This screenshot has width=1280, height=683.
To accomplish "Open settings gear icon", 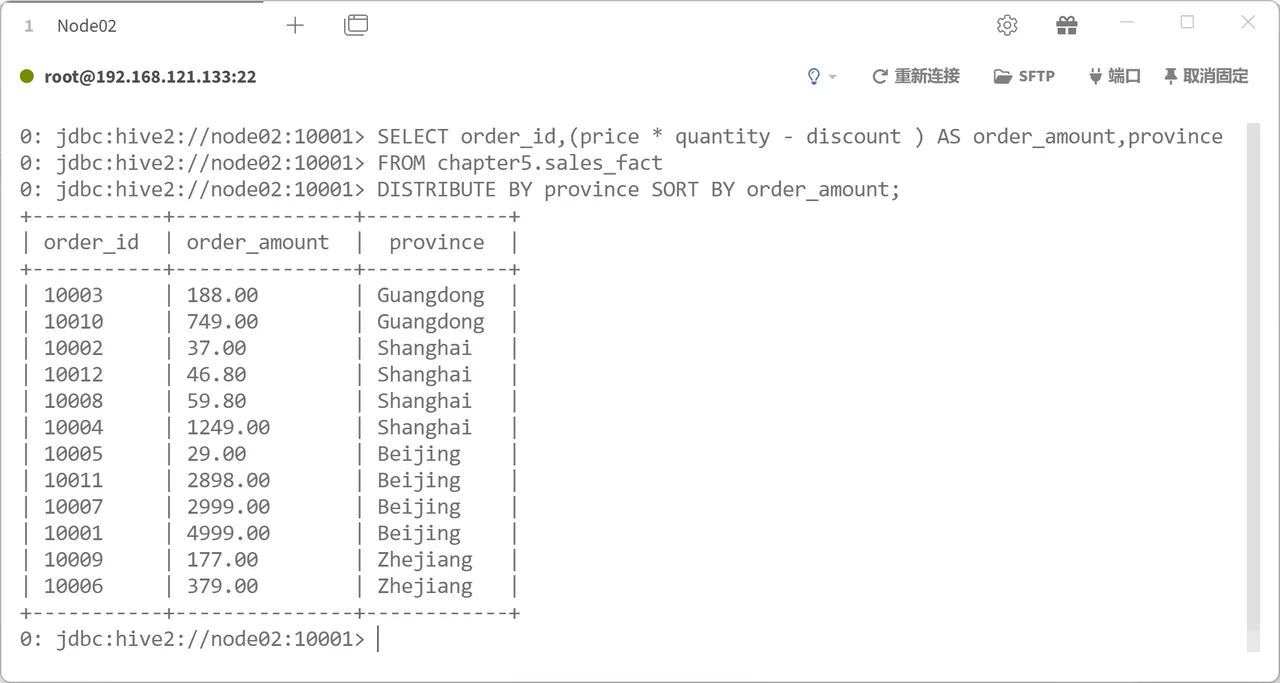I will pos(1007,25).
